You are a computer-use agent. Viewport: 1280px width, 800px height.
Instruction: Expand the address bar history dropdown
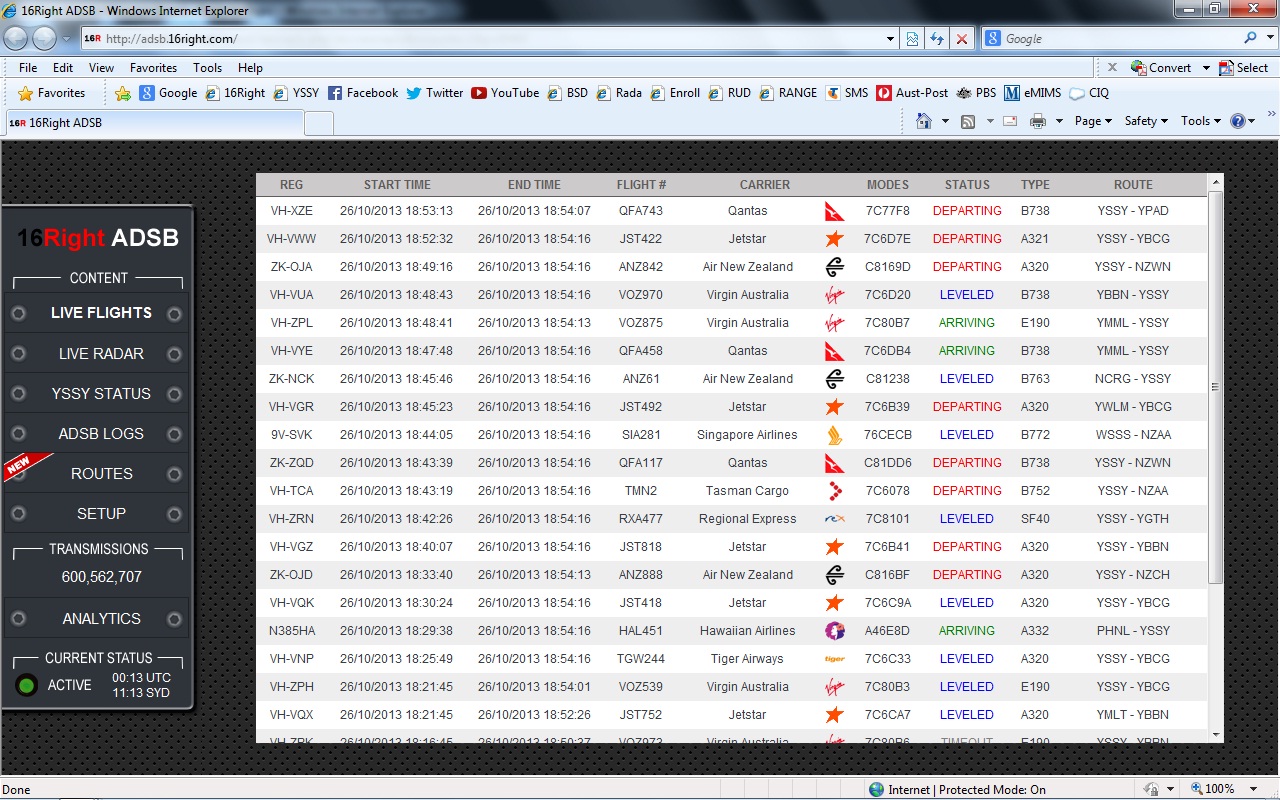click(x=891, y=39)
